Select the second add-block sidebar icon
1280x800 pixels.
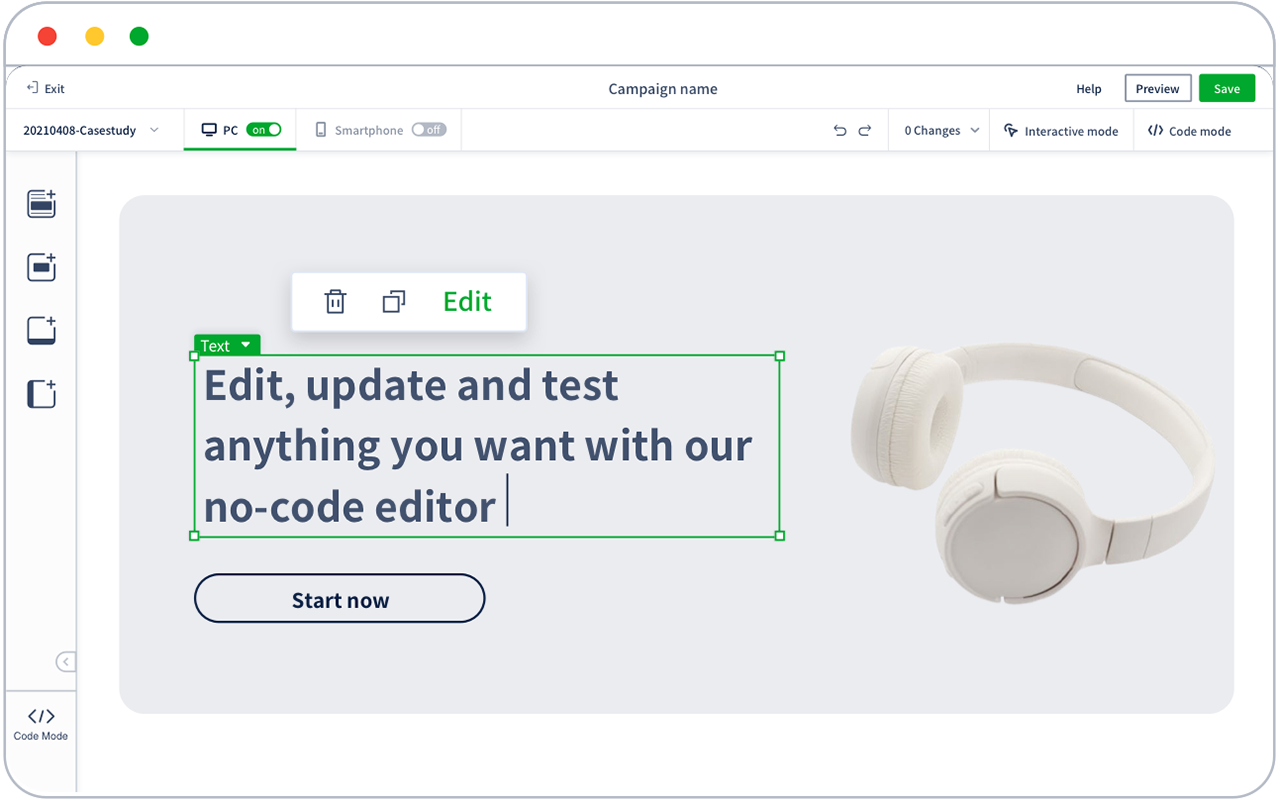pyautogui.click(x=41, y=267)
